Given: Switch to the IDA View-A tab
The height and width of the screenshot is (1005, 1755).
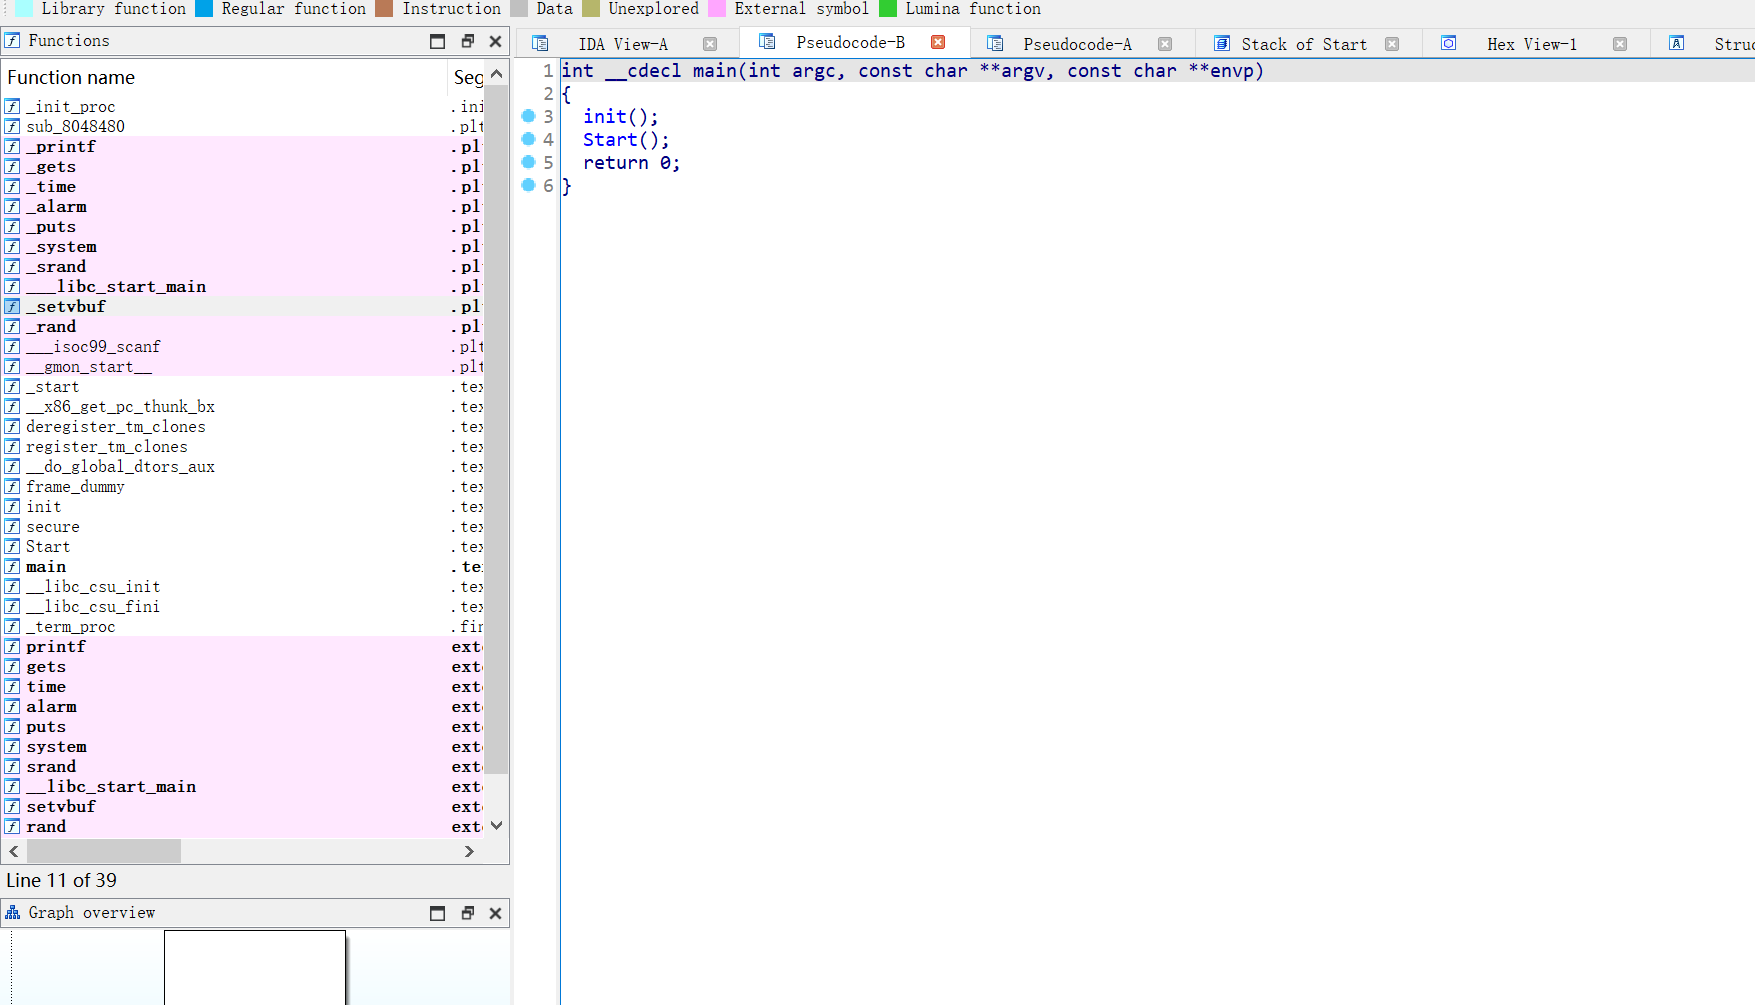Looking at the screenshot, I should 622,44.
